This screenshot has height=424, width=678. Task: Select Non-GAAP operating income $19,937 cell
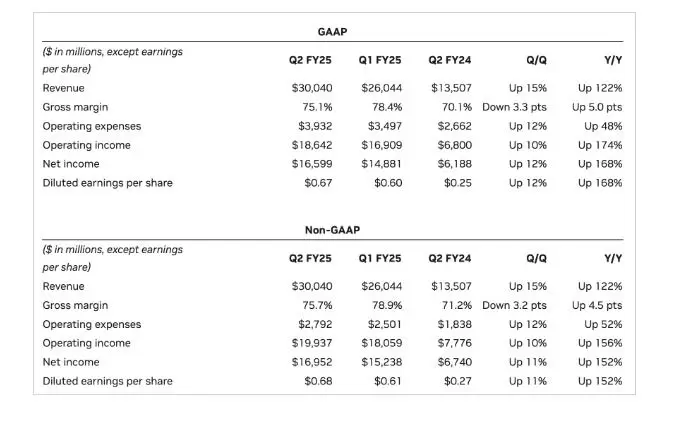click(x=311, y=343)
